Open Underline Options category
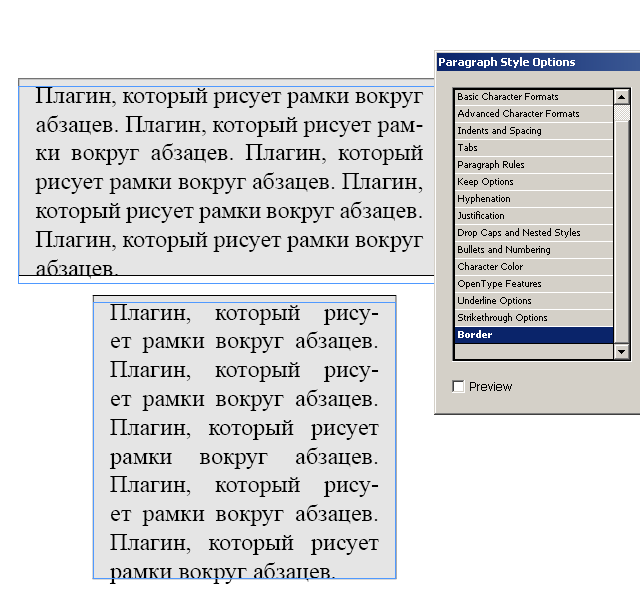The height and width of the screenshot is (590, 640). coord(534,301)
